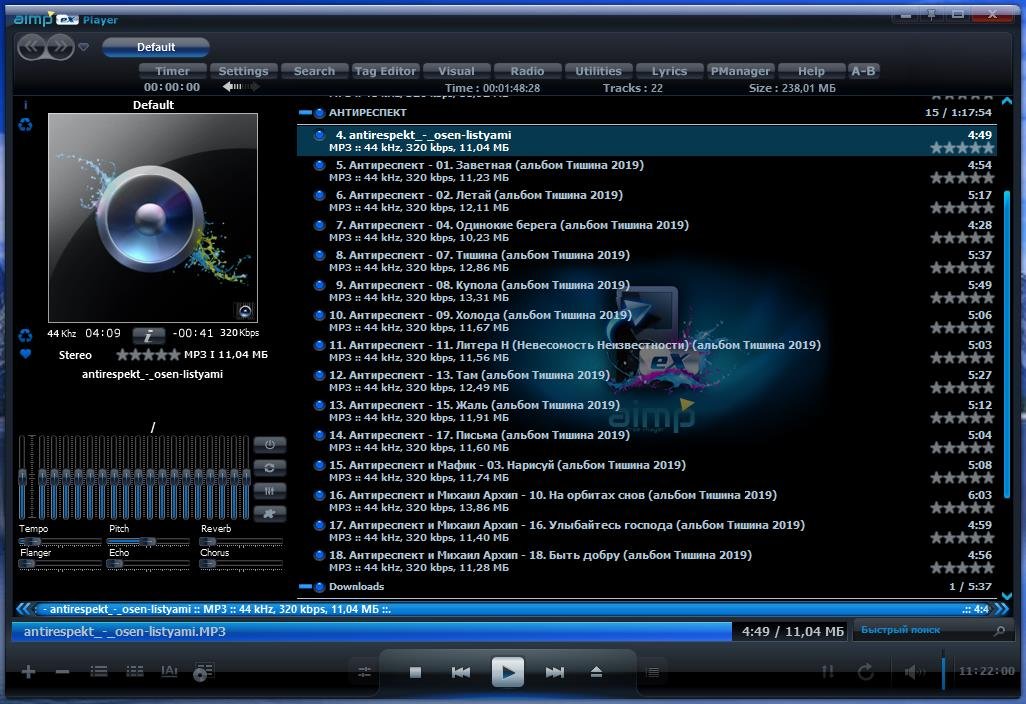The height and width of the screenshot is (704, 1026).
Task: Skip to the next track
Action: [x=554, y=672]
